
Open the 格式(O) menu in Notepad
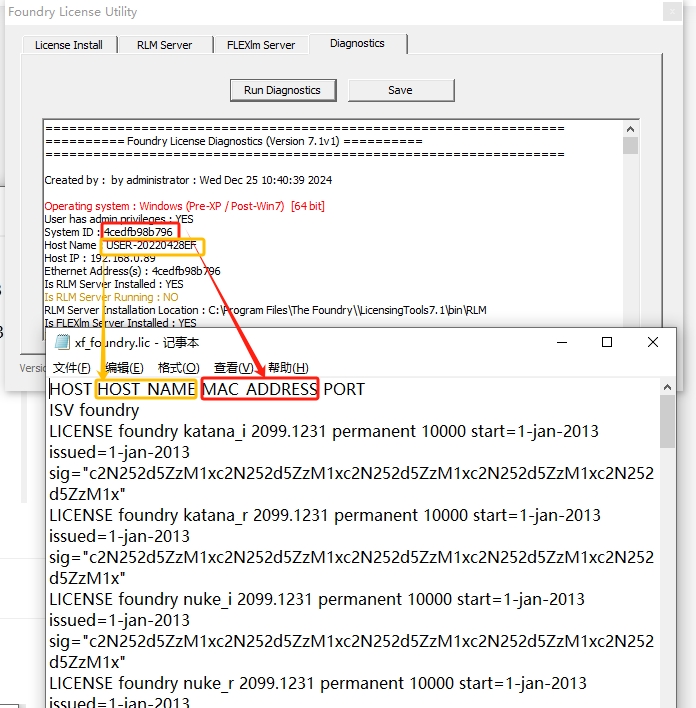tap(178, 368)
